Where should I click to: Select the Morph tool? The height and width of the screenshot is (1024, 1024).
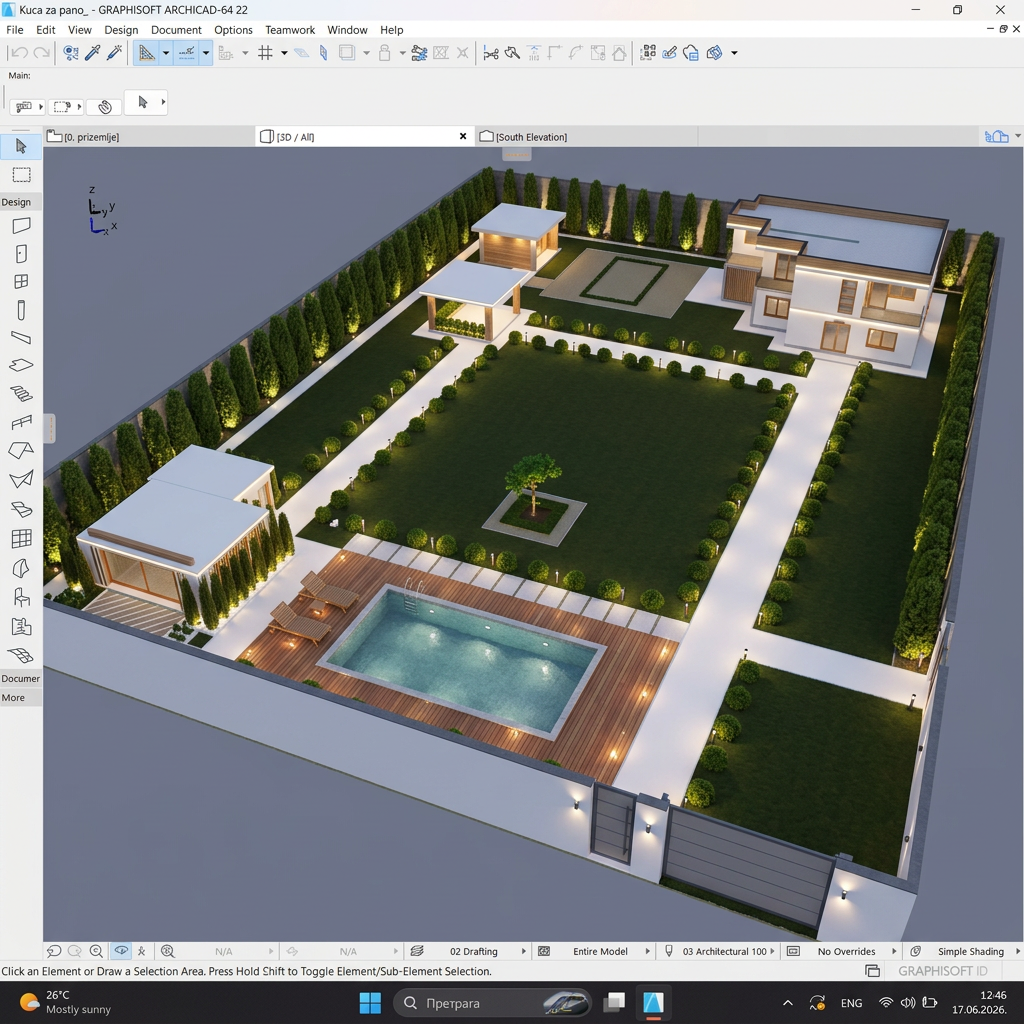[21, 568]
